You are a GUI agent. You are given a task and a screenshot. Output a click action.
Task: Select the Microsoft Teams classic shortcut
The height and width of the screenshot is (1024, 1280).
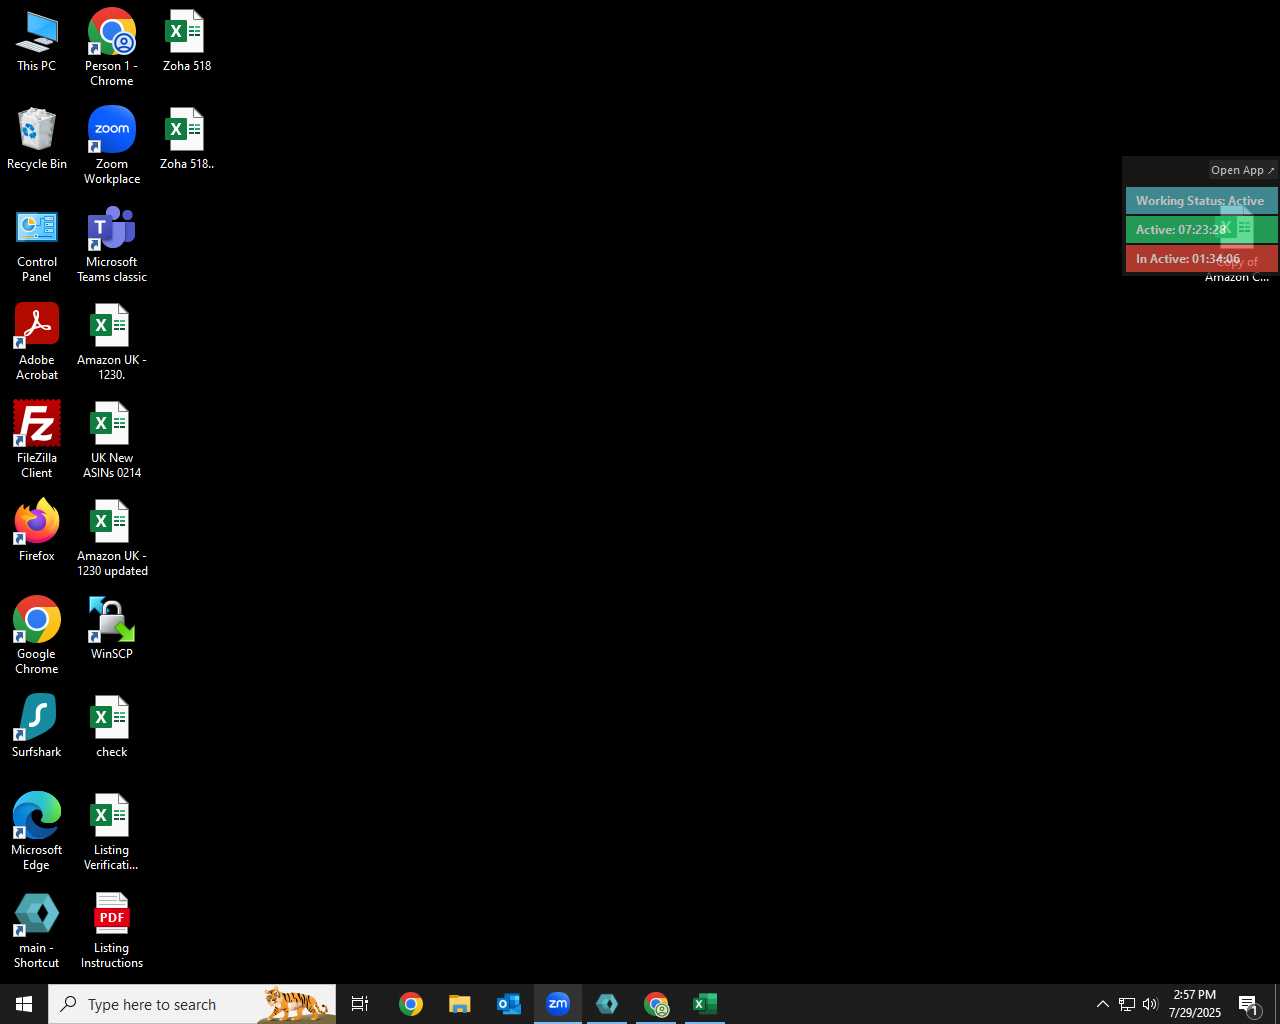point(112,245)
